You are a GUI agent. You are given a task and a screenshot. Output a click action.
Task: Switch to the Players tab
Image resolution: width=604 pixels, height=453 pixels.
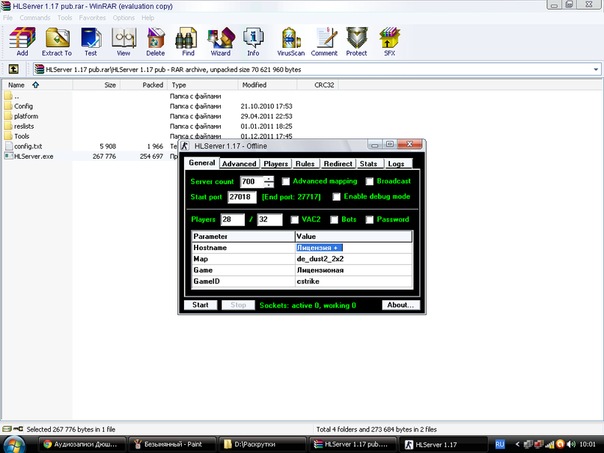tap(276, 164)
